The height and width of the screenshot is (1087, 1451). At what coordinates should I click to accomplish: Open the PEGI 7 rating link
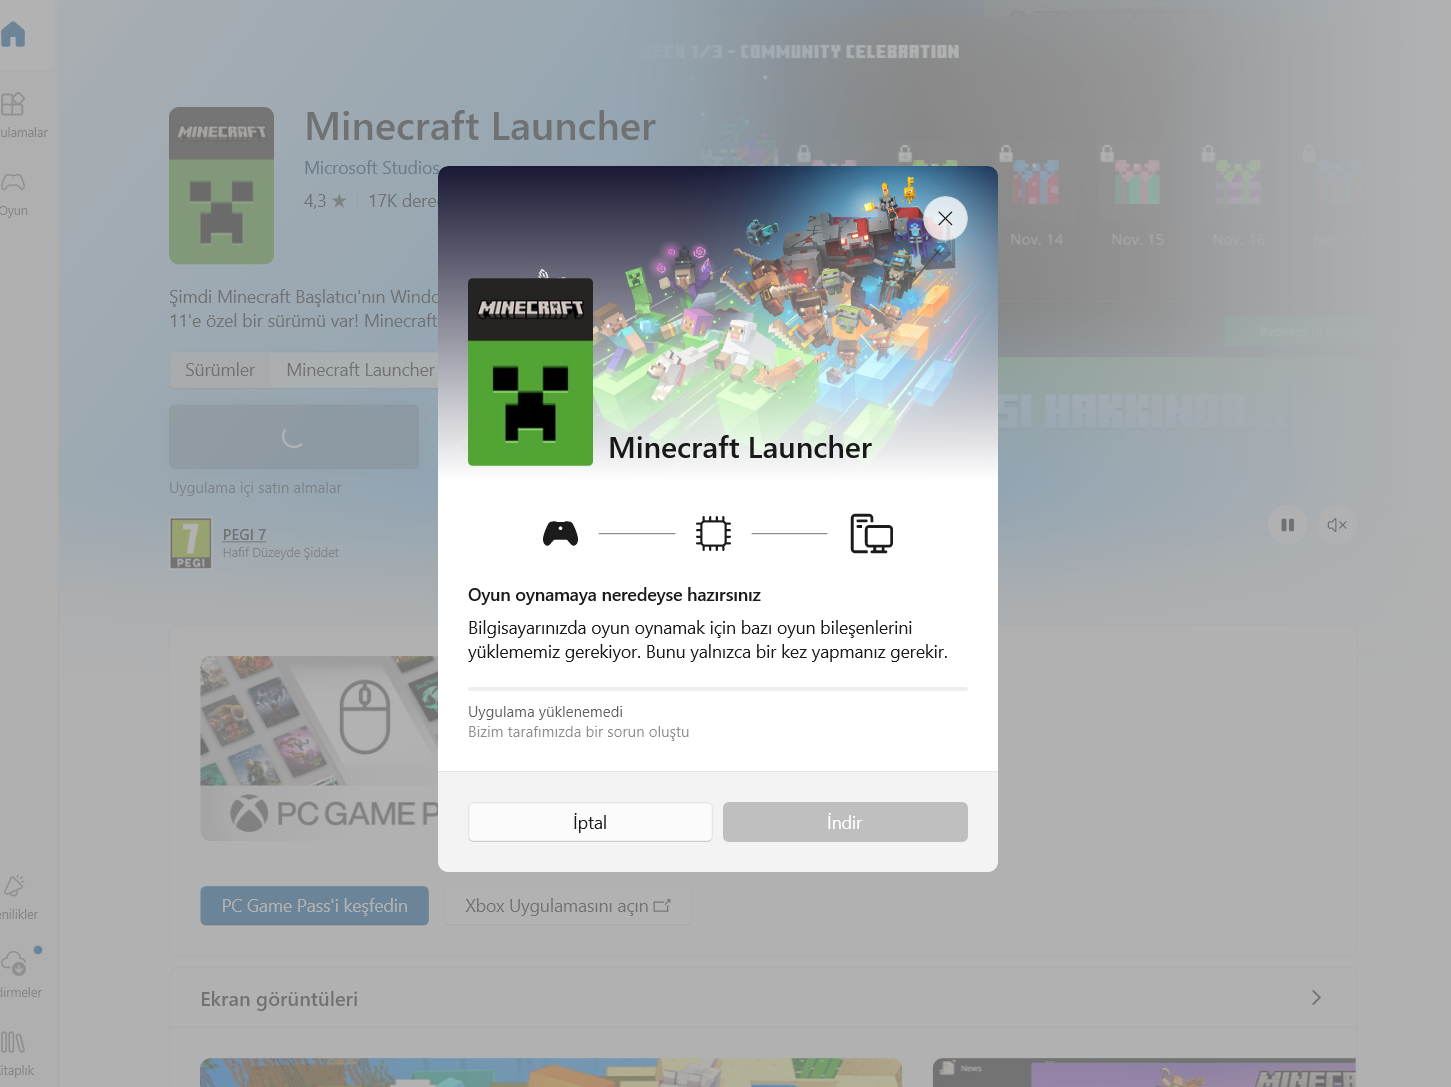click(x=244, y=535)
